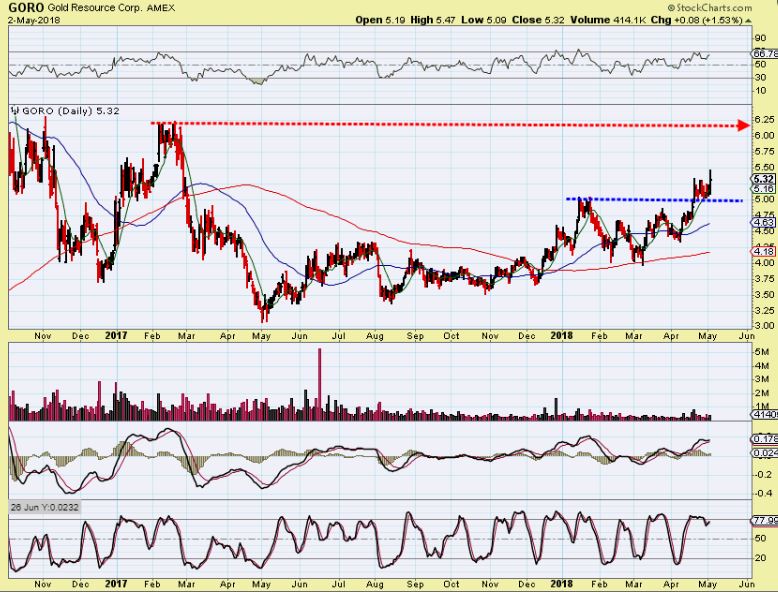Viewport: 778px width, 592px height.
Task: Click the 30 level on RSI axis
Action: click(x=760, y=77)
